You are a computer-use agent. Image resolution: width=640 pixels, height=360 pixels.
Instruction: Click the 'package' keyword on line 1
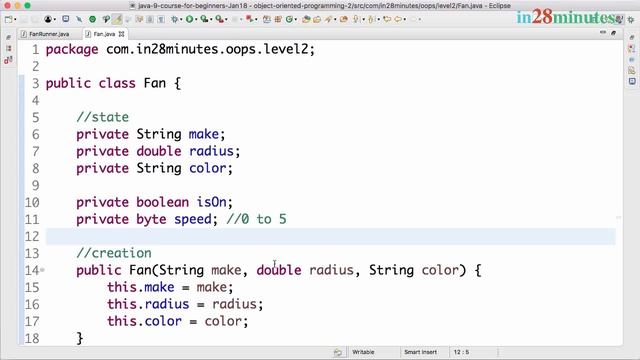coord(72,50)
